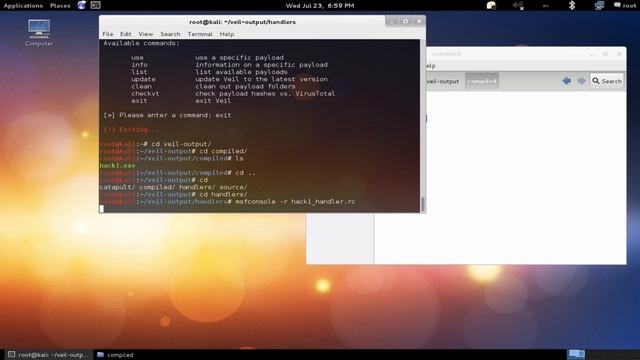Open terminal File menu

pos(108,34)
